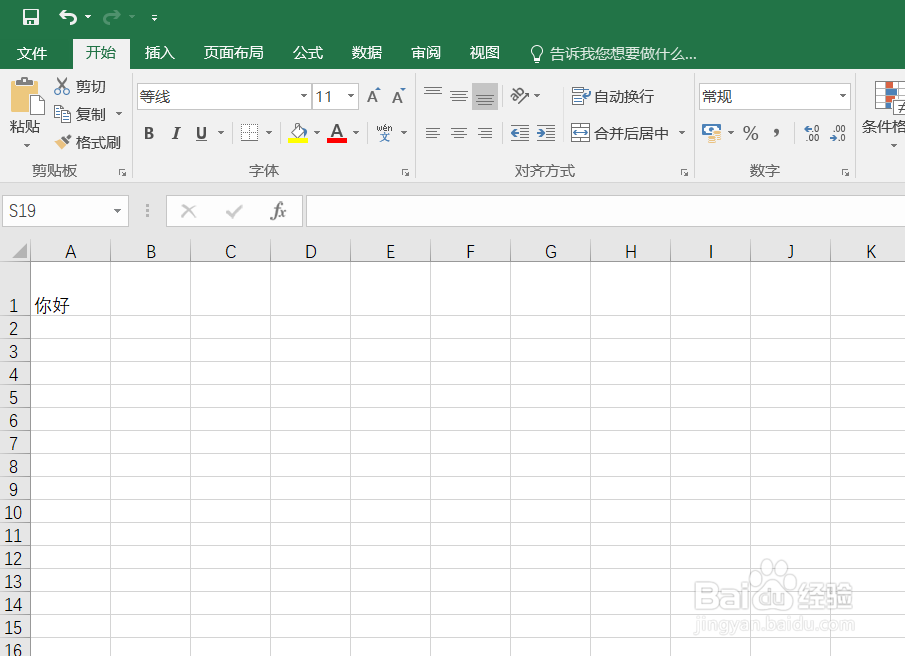
Task: Click the Increase Decimal icon
Action: pyautogui.click(x=811, y=133)
